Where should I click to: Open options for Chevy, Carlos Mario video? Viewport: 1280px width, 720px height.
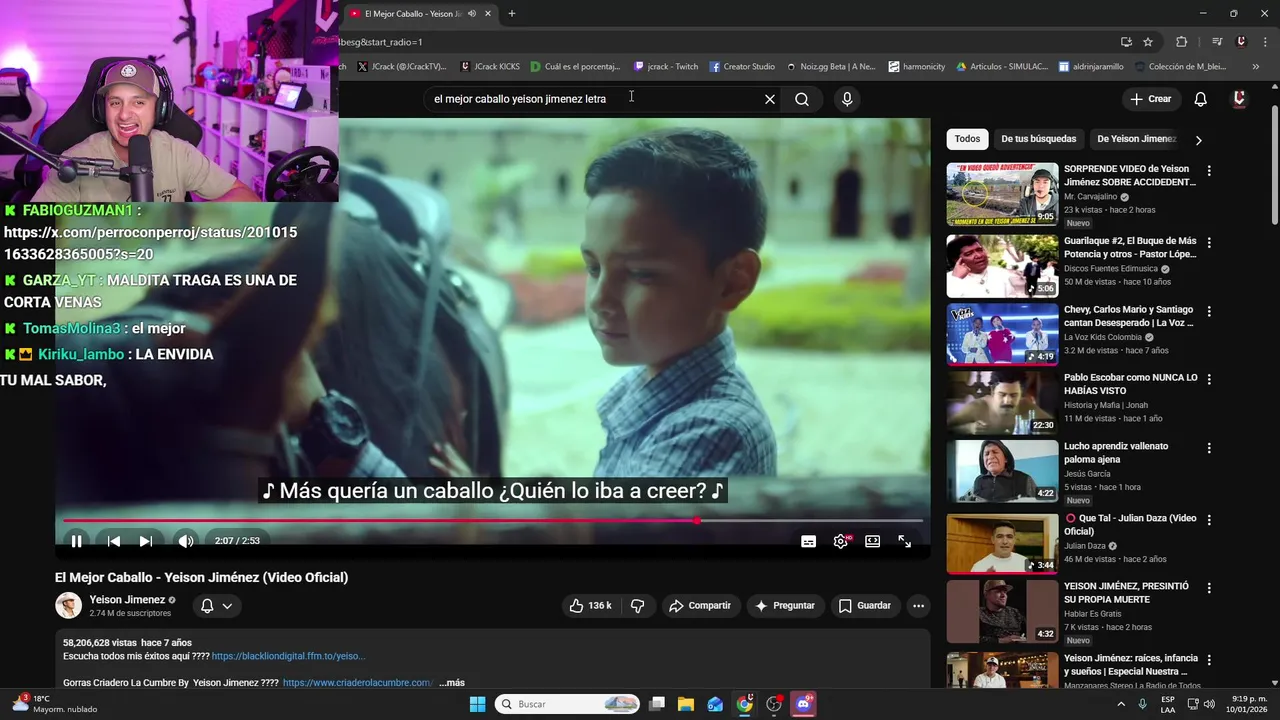click(1209, 311)
